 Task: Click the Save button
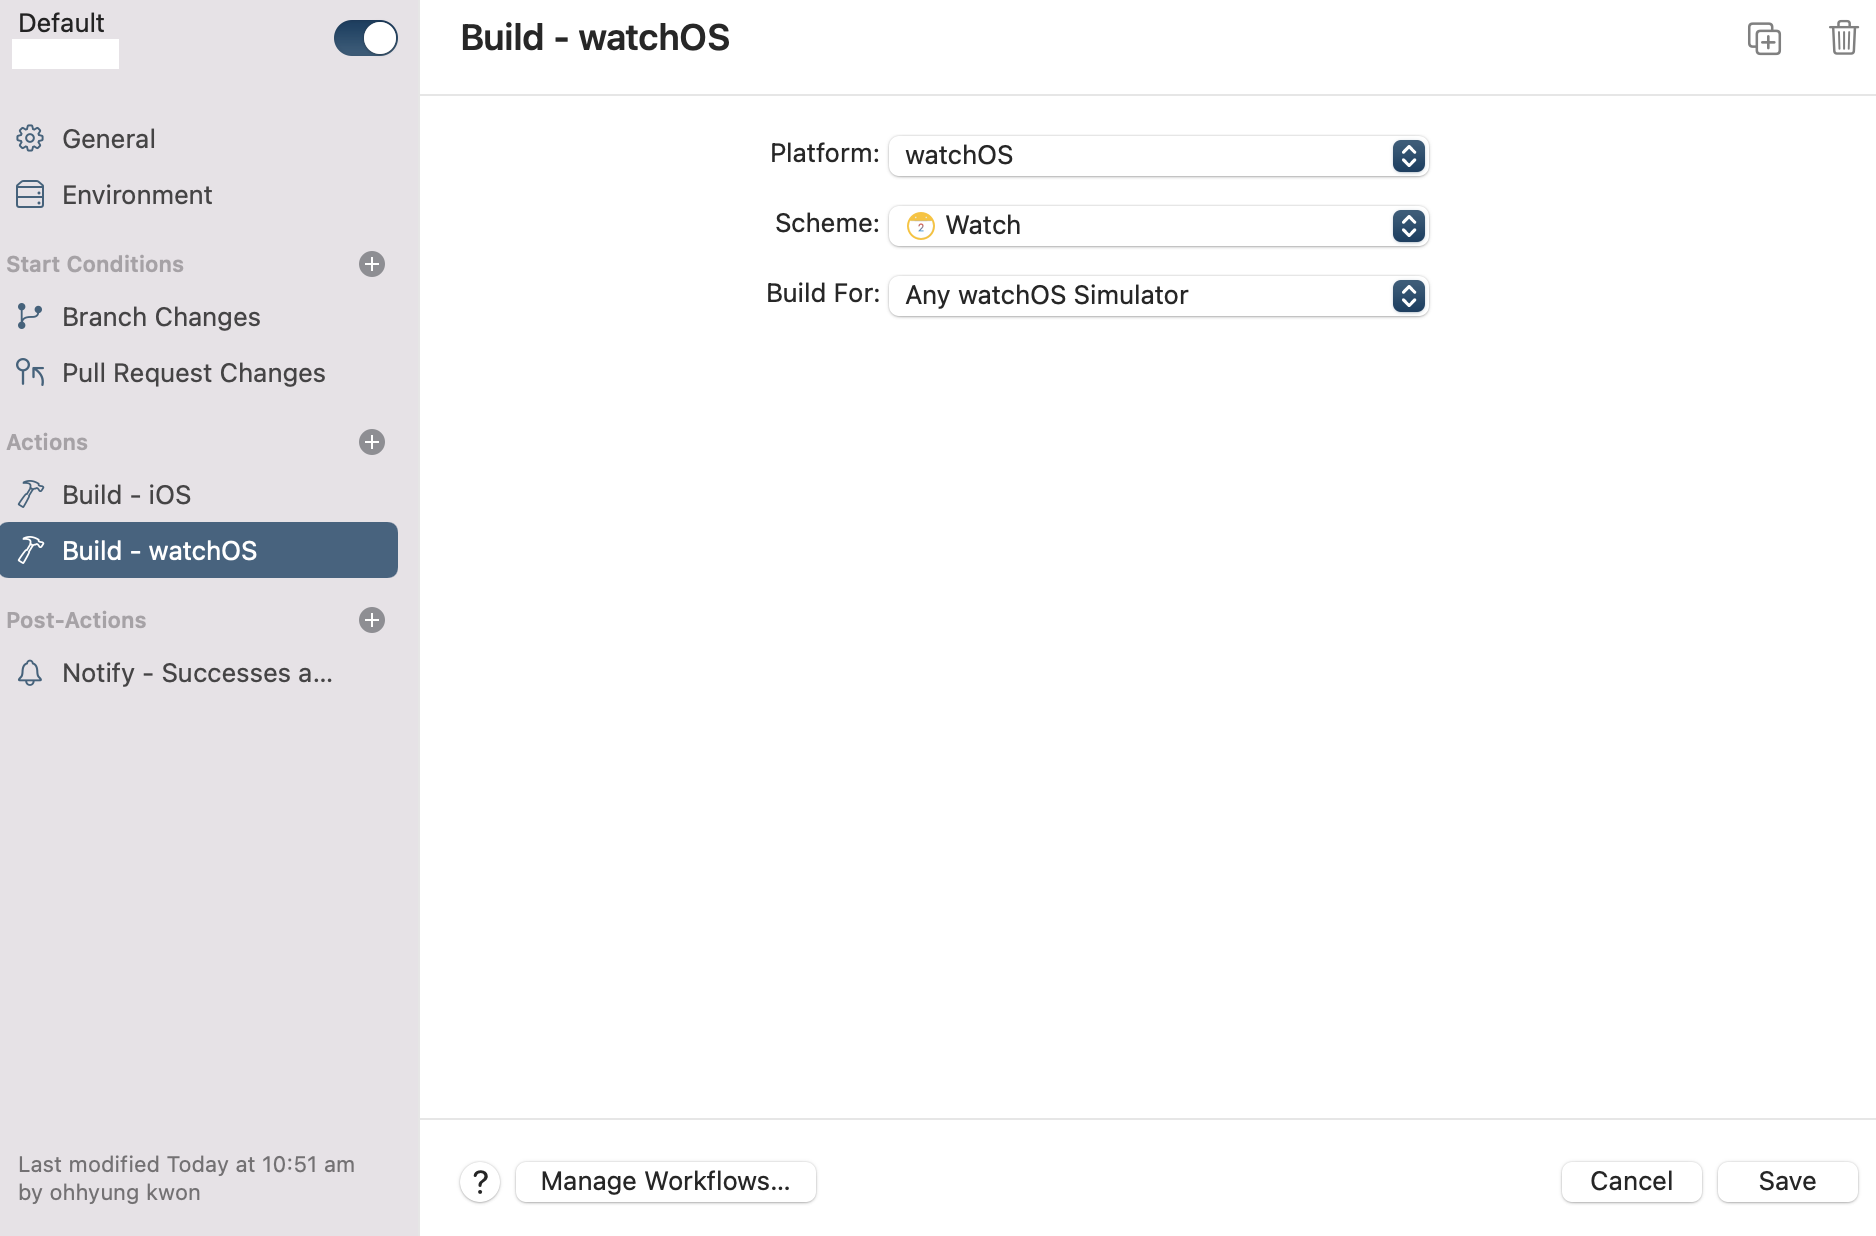coord(1787,1182)
